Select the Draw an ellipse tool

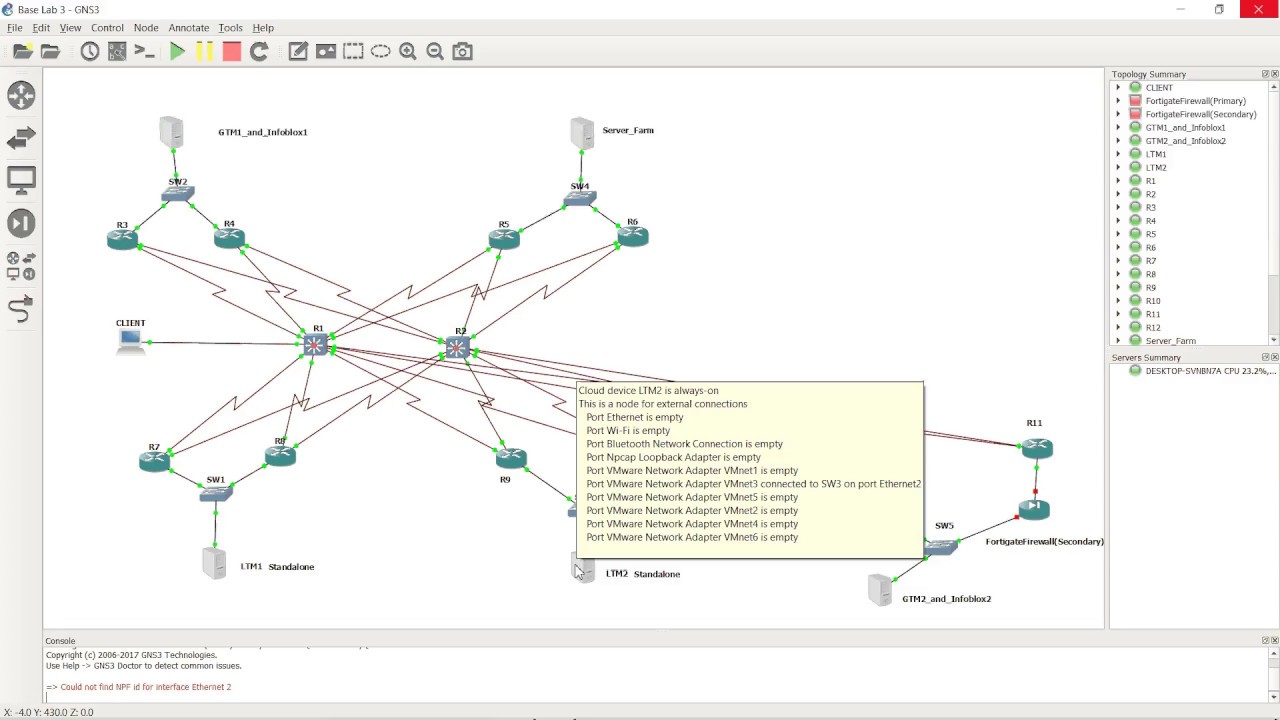(x=380, y=51)
